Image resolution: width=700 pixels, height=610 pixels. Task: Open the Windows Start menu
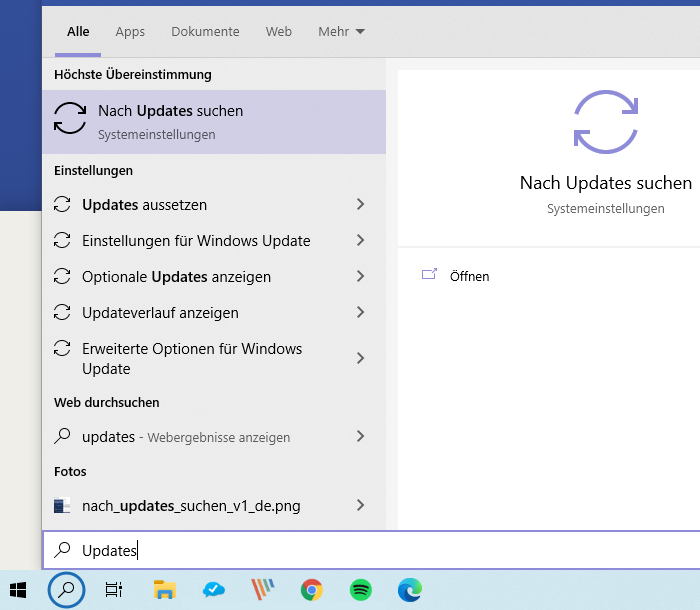[18, 590]
